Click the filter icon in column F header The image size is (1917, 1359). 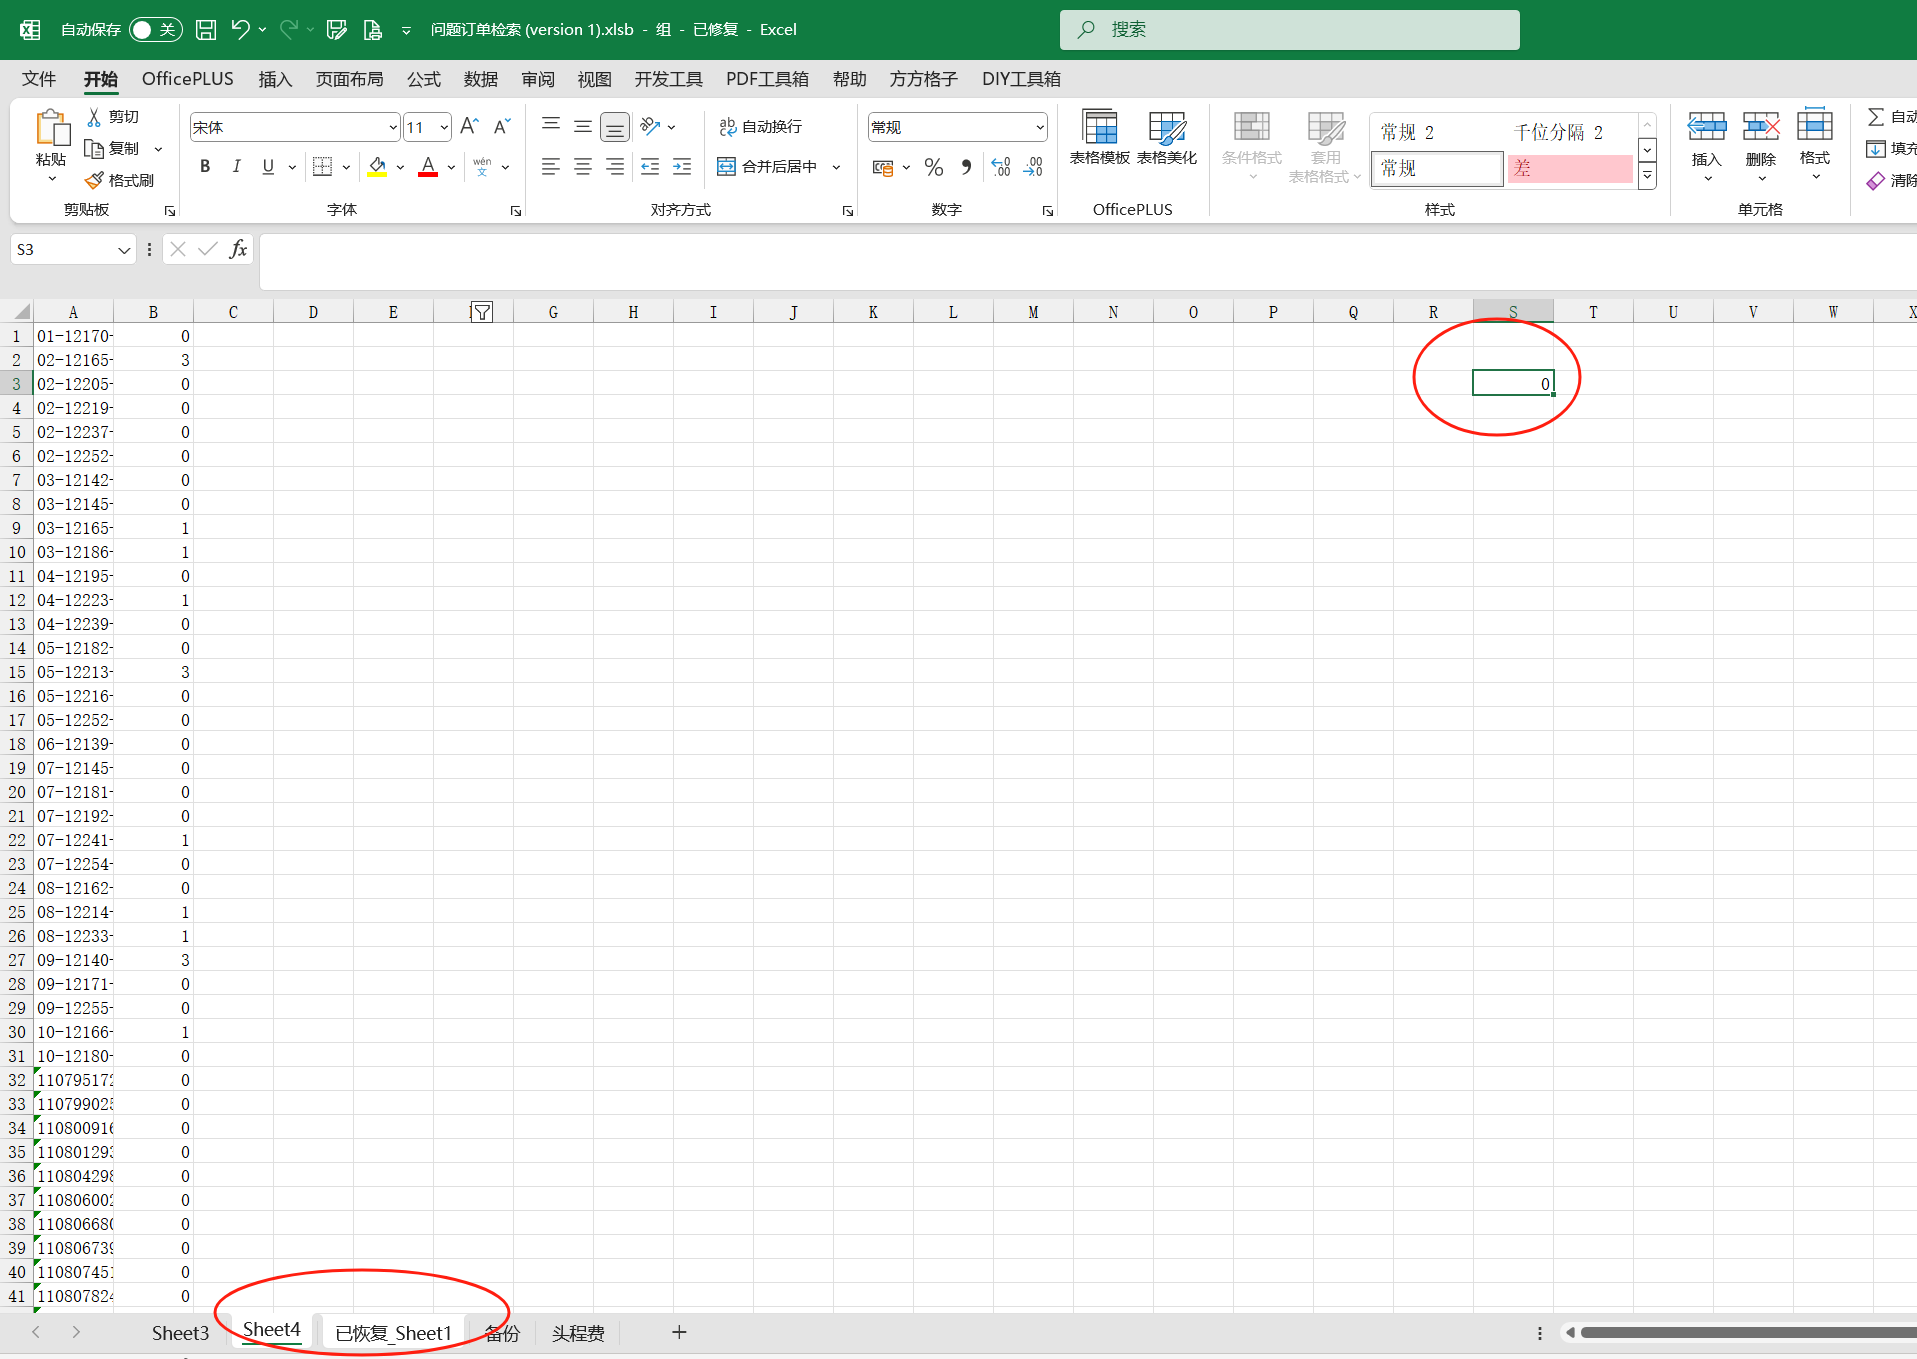(482, 312)
